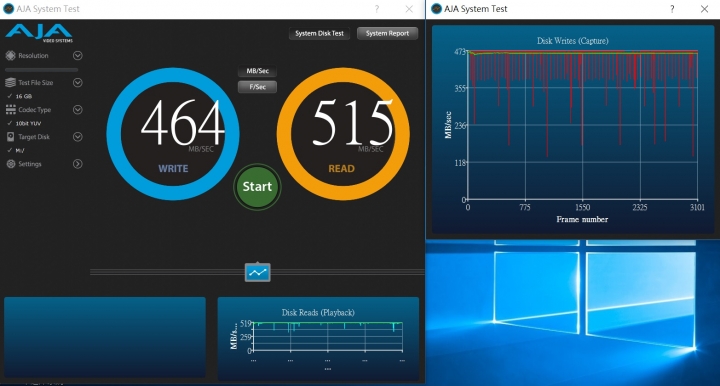Open help in main AJA window
Screen dimensions: 720x386
click(x=377, y=9)
